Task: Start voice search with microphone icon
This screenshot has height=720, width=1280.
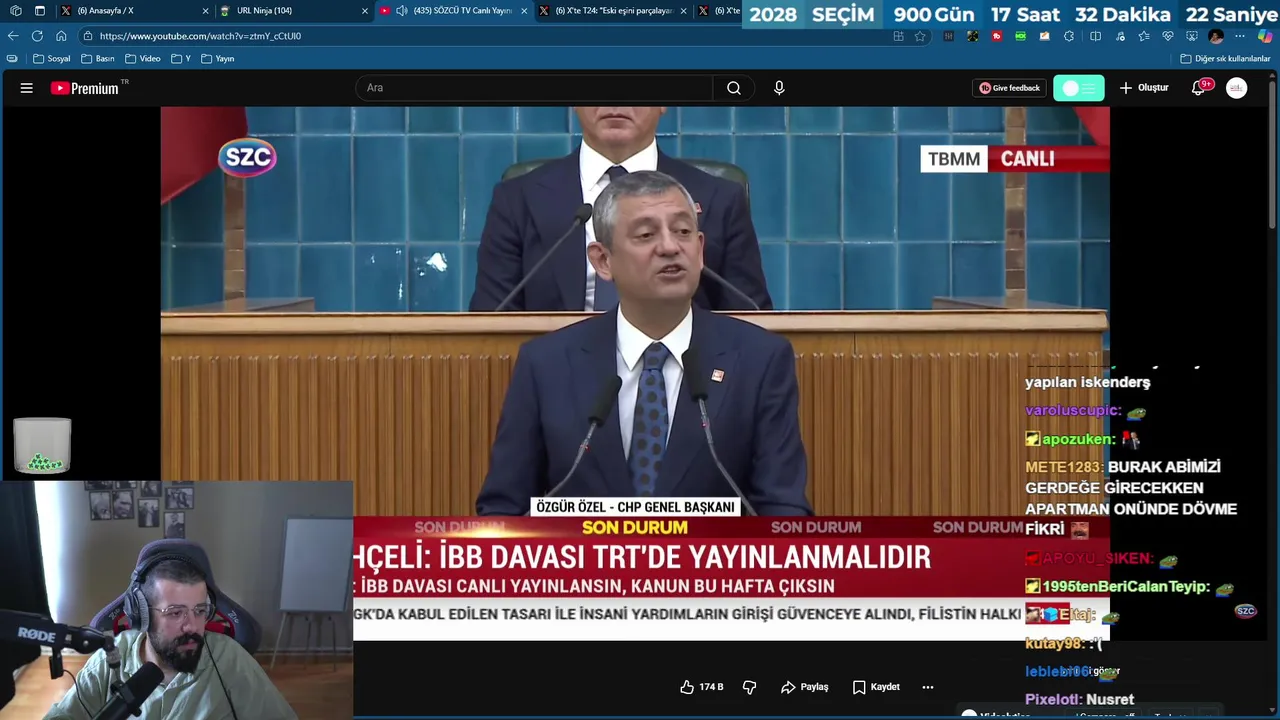Action: pyautogui.click(x=779, y=88)
